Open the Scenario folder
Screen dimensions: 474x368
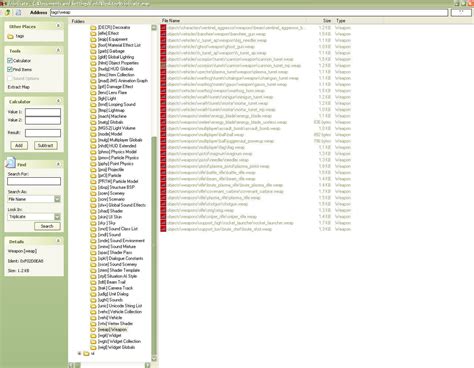[107, 199]
